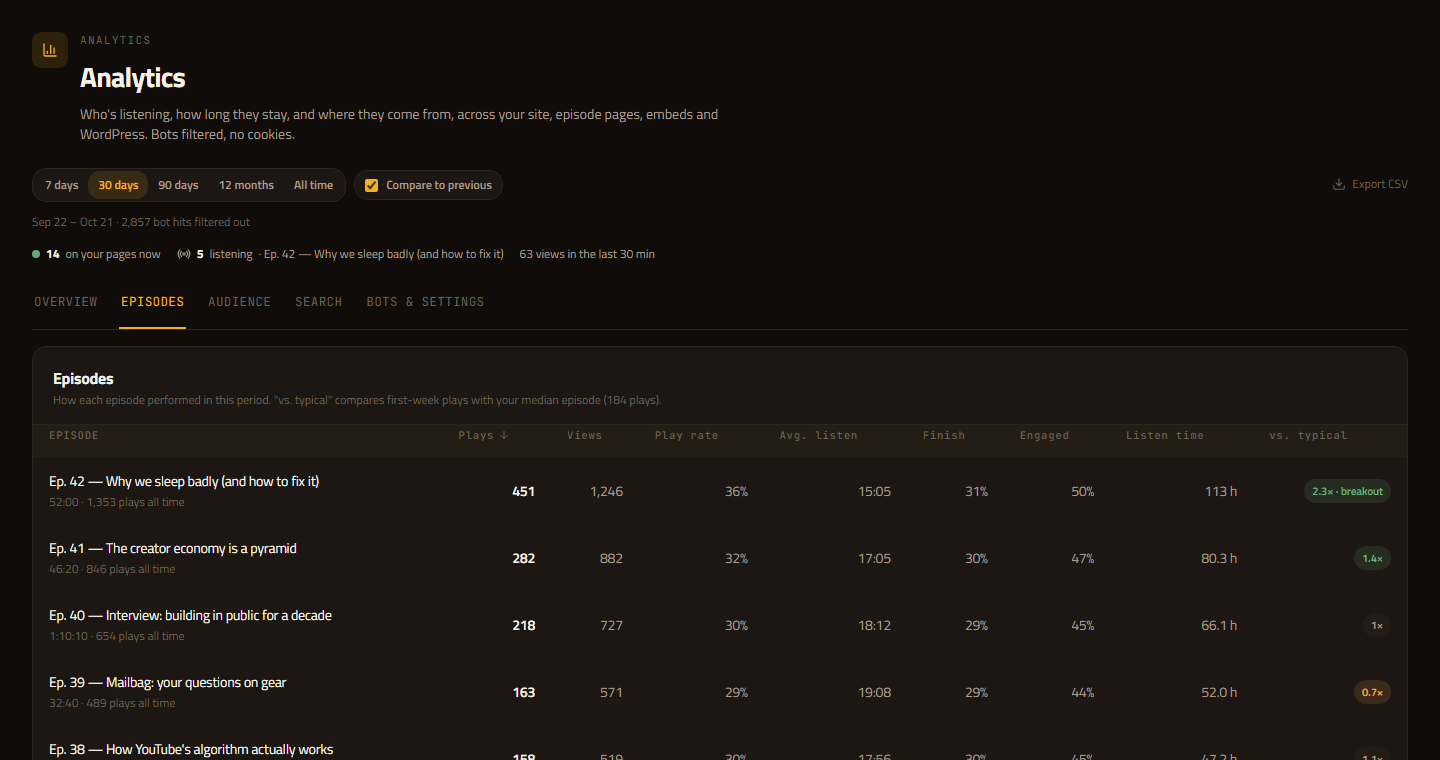Open the Bots & Settings tab
Image resolution: width=1440 pixels, height=760 pixels.
(425, 302)
